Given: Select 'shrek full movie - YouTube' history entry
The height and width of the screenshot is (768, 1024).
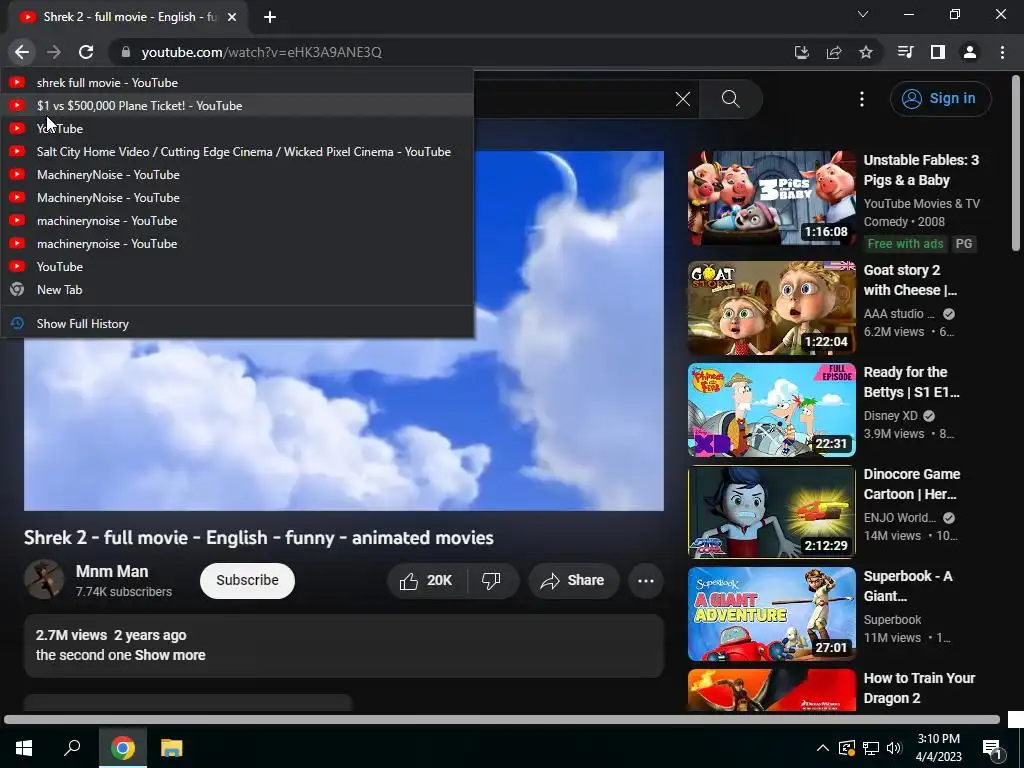Looking at the screenshot, I should (237, 82).
